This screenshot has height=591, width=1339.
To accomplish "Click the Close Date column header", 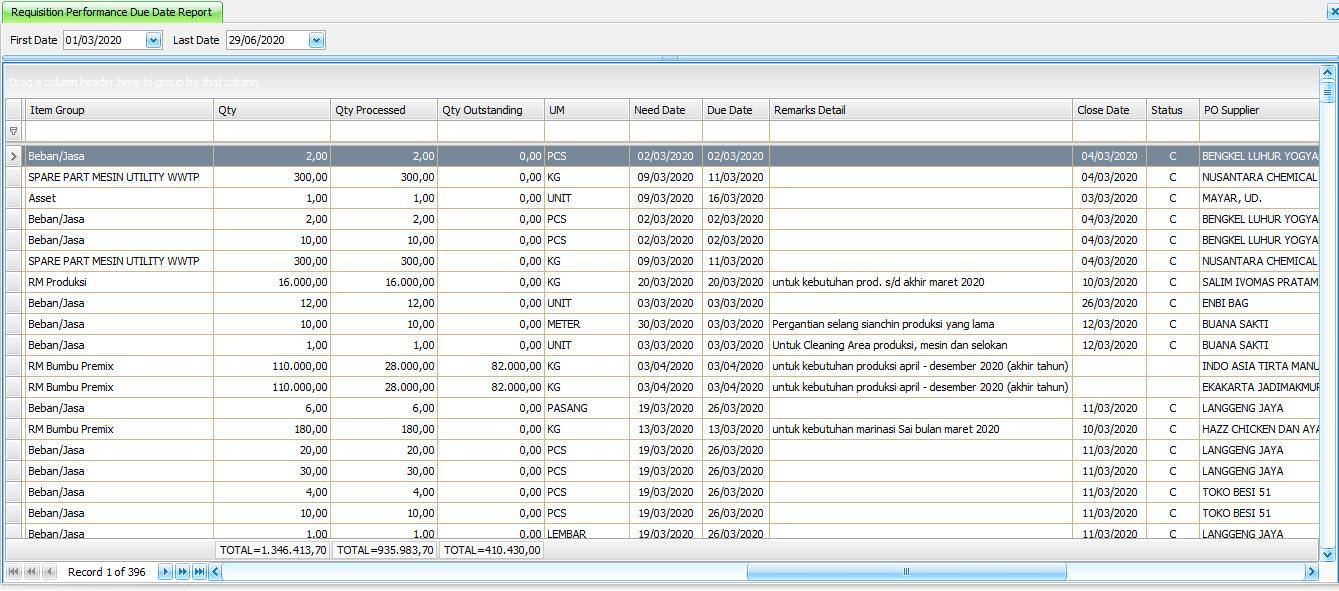I will click(x=1110, y=110).
